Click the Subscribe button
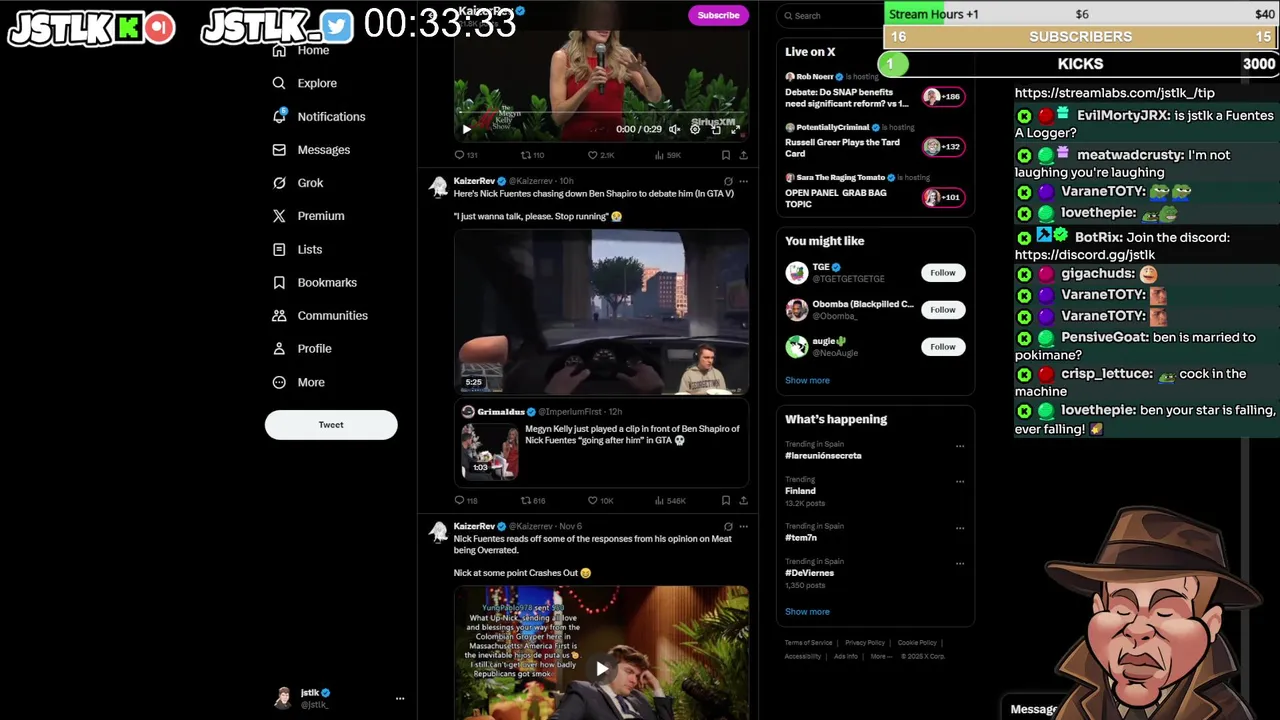The width and height of the screenshot is (1280, 720). (x=718, y=15)
